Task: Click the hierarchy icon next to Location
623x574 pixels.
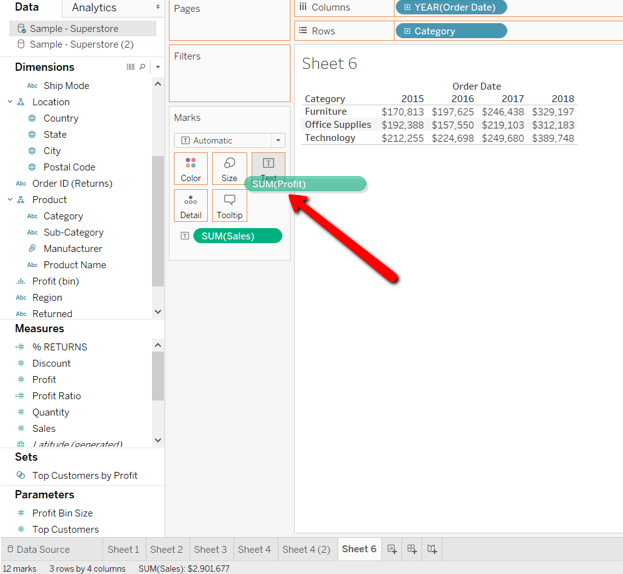Action: (21, 102)
